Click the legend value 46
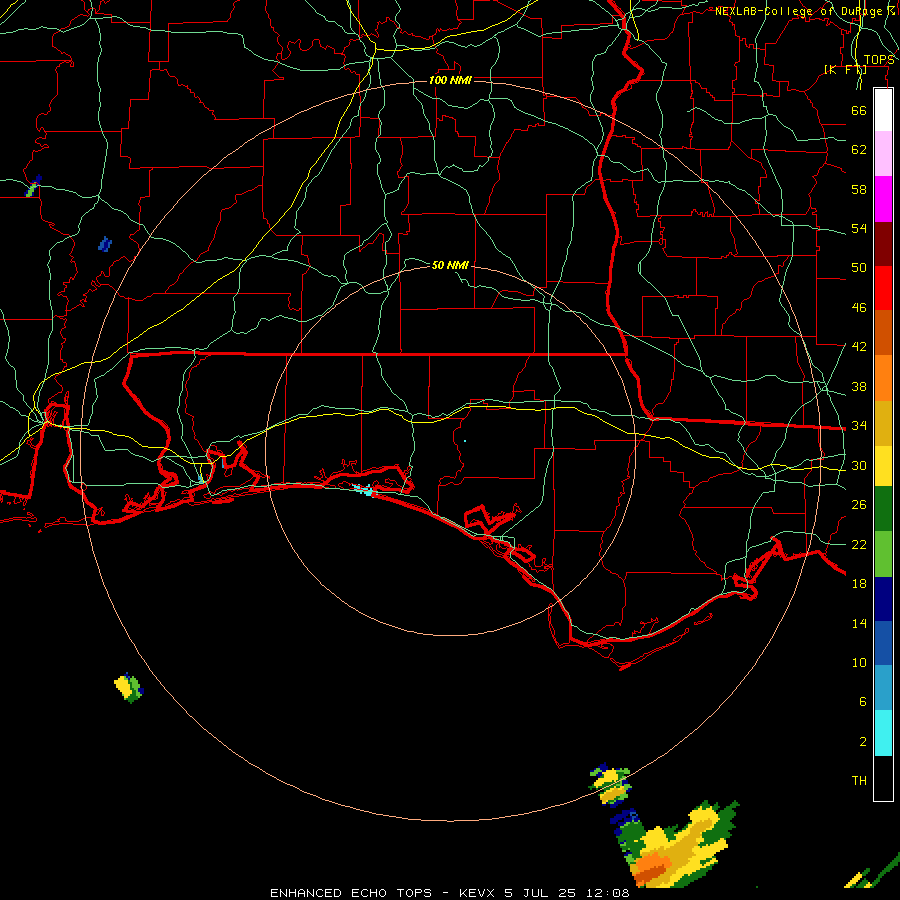Viewport: 900px width, 900px height. click(859, 308)
